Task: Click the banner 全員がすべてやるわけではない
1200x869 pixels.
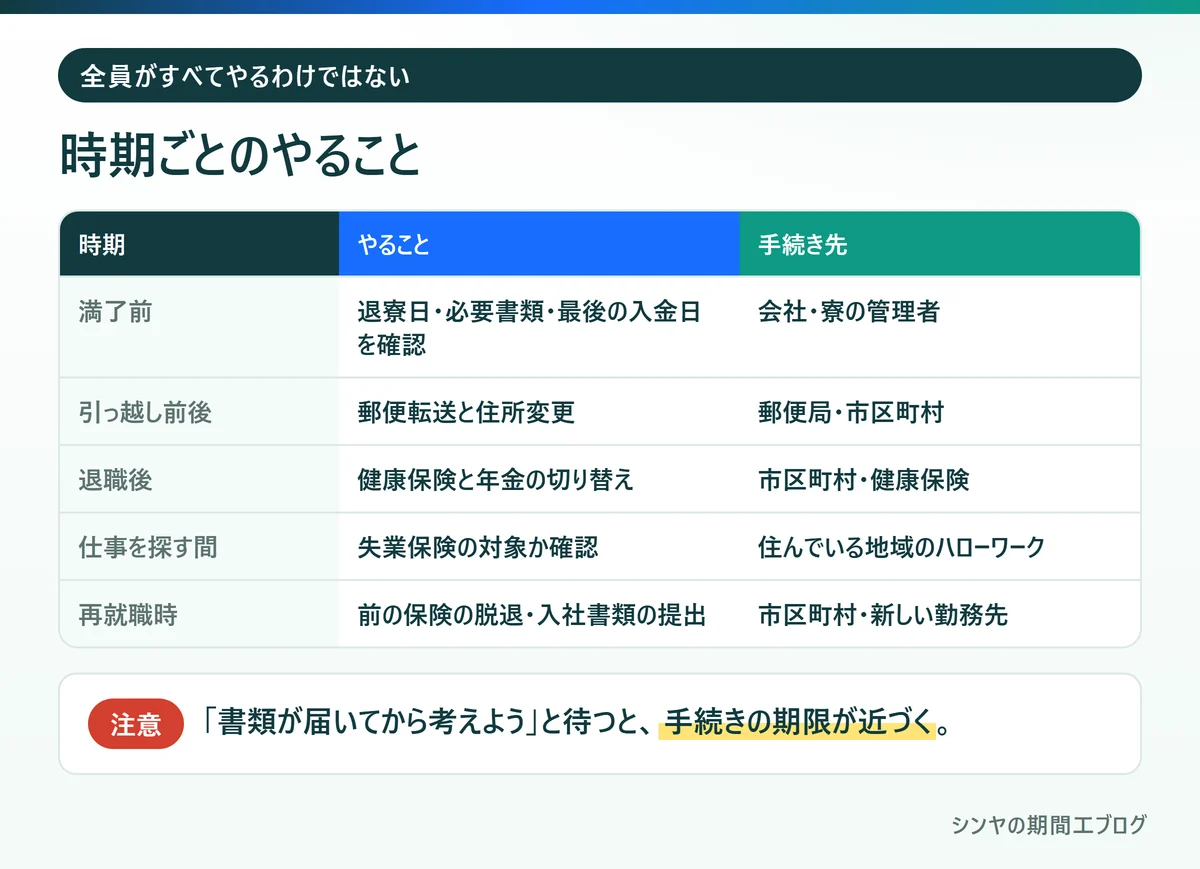Action: pos(600,75)
